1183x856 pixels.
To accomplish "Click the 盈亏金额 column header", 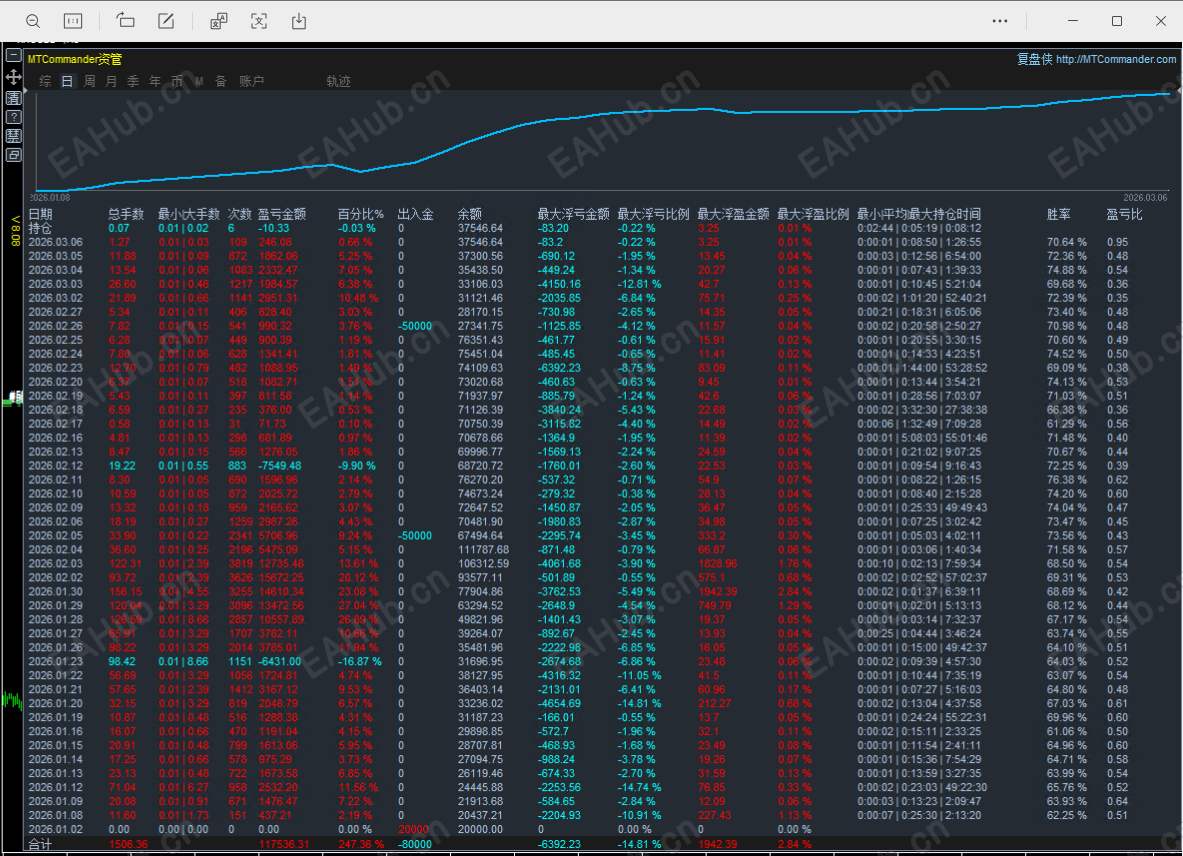I will [x=282, y=214].
